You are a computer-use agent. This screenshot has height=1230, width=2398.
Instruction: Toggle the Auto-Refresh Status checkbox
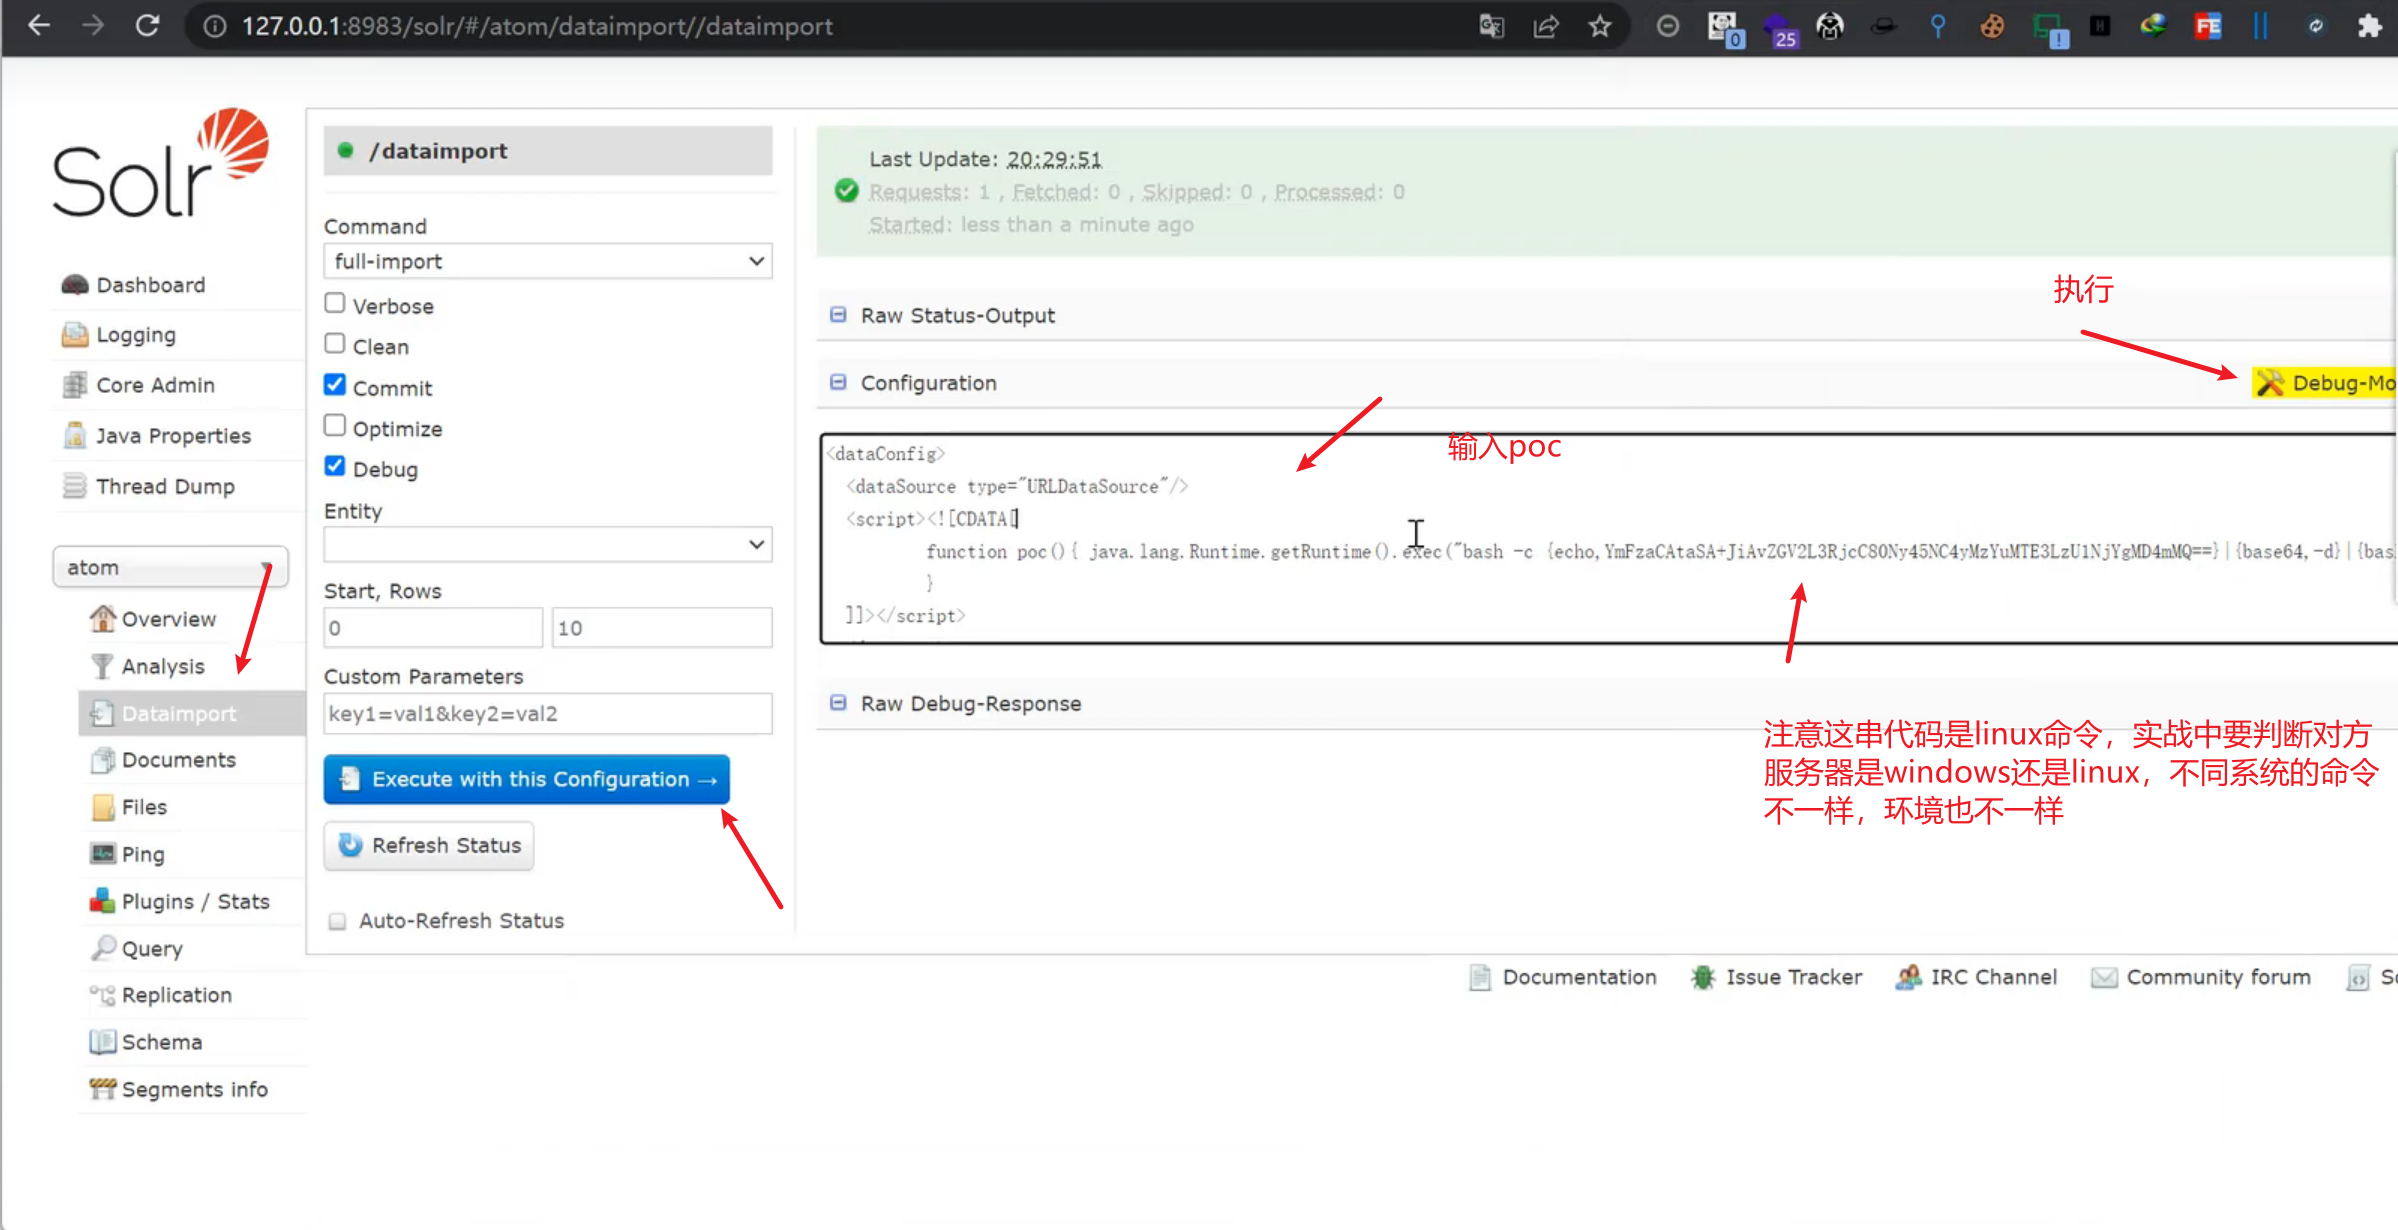click(338, 921)
